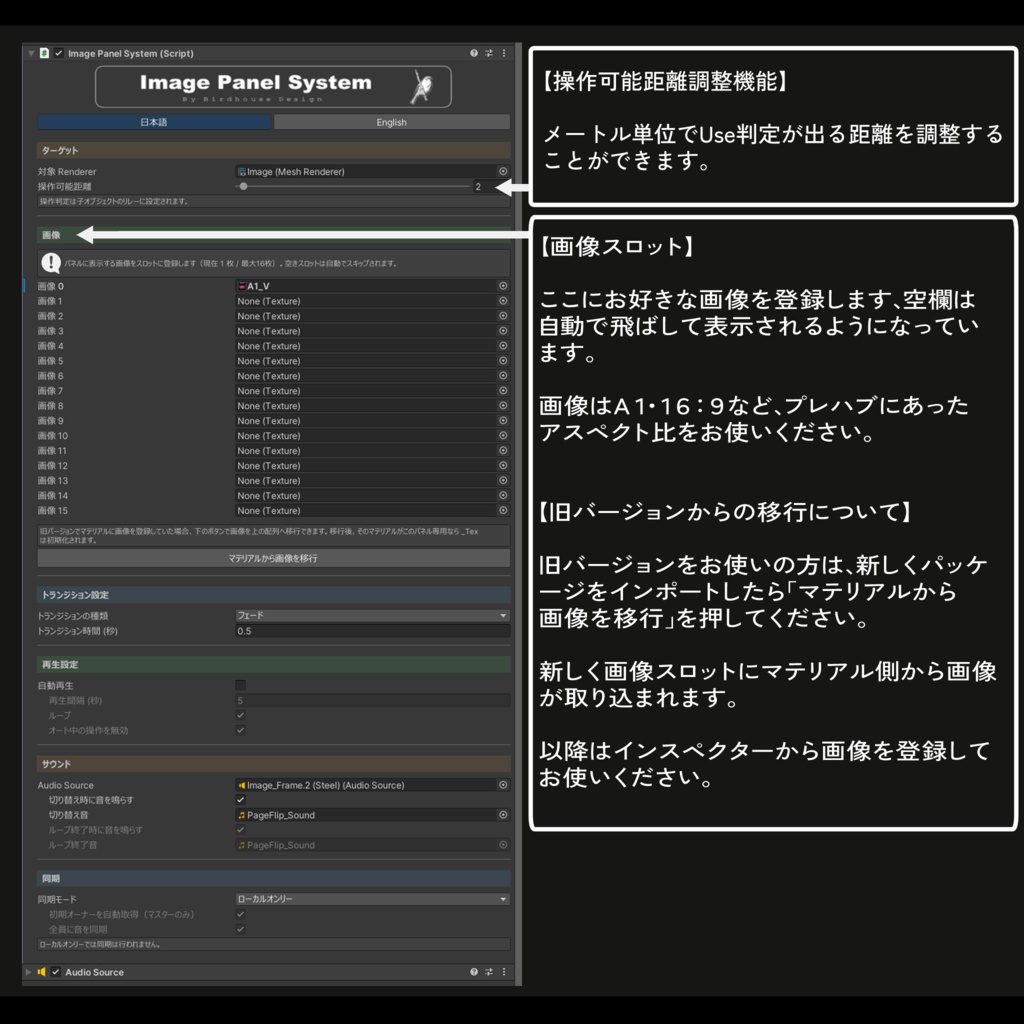This screenshot has height=1024, width=1024.
Task: Collapse the Image Panel System component foldout
Action: coord(31,53)
